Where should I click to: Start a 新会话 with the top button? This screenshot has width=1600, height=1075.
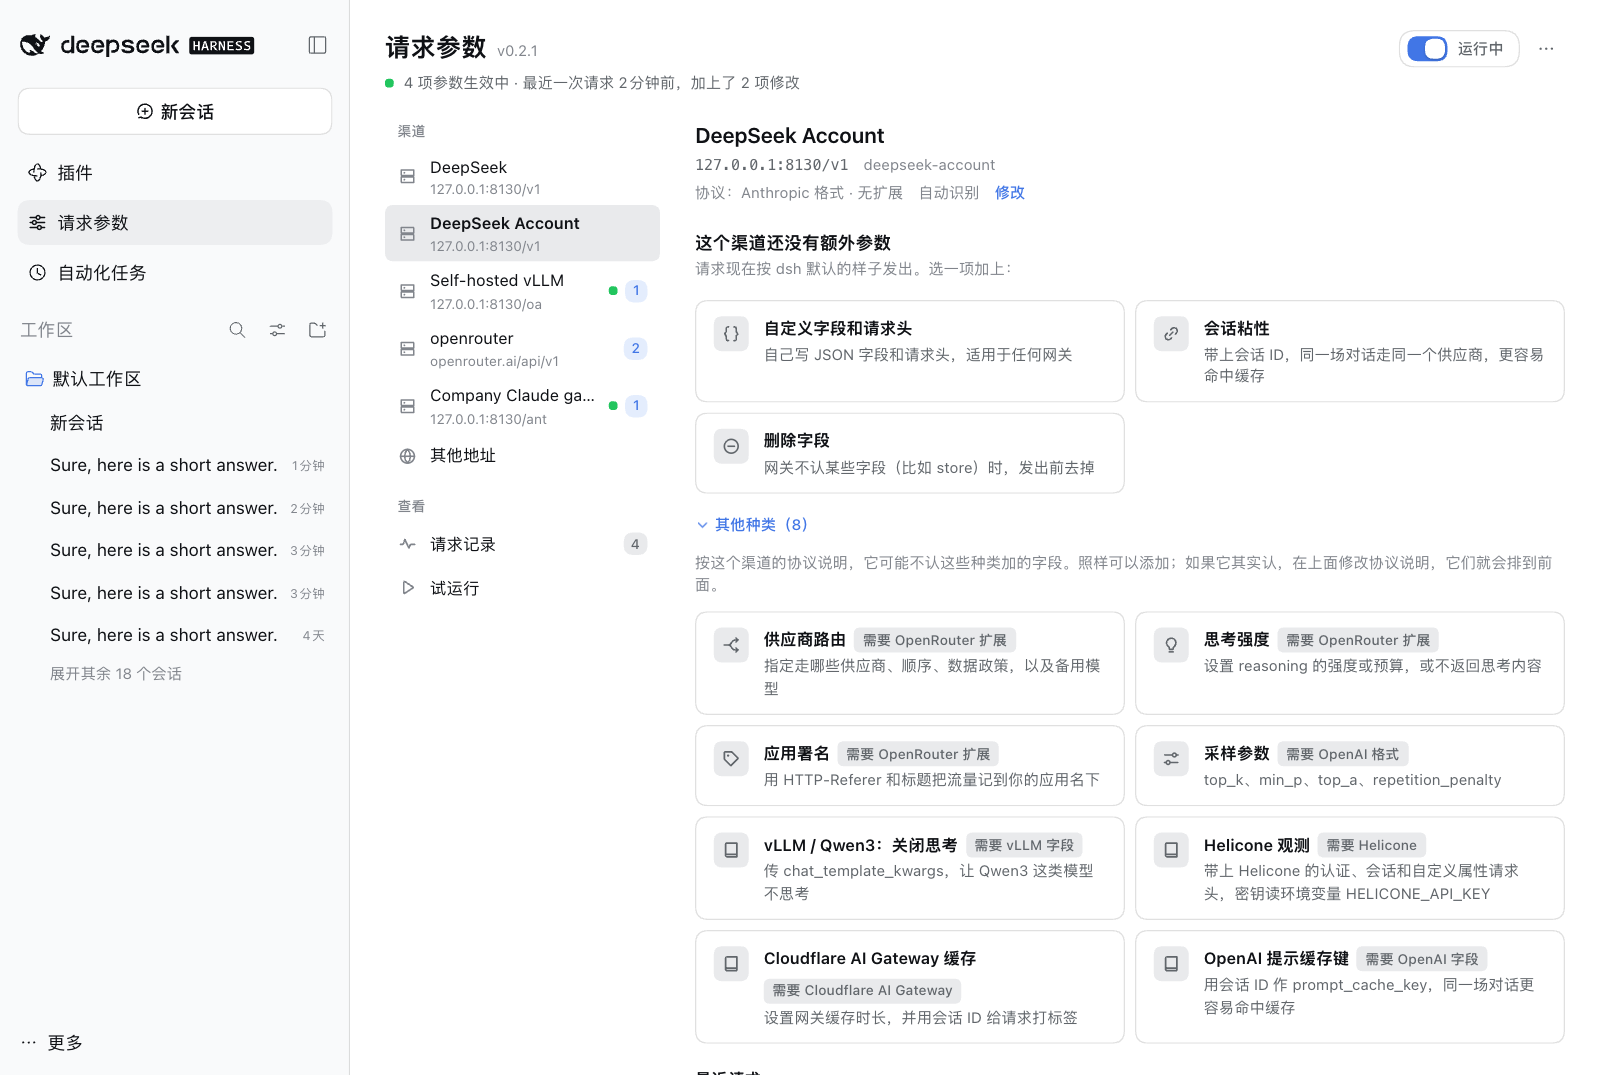[x=175, y=111]
